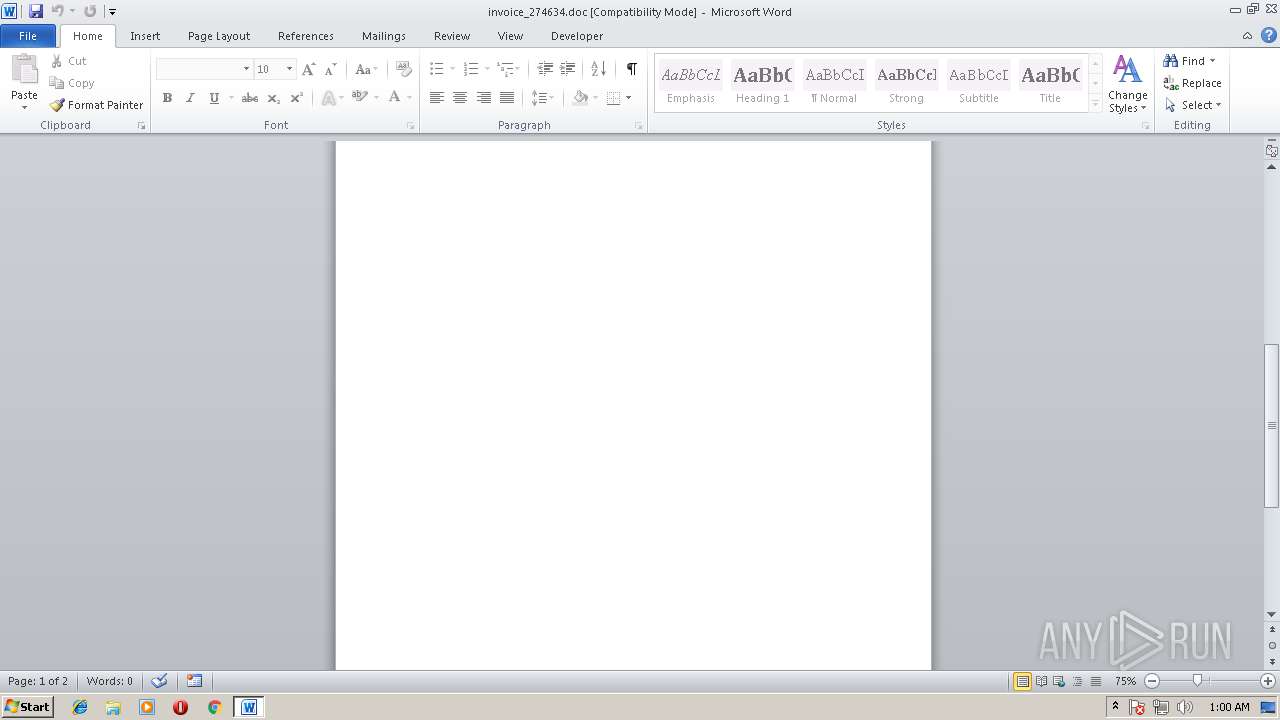Click the zoom slider handle
Viewport: 1280px width, 720px height.
tap(1197, 681)
